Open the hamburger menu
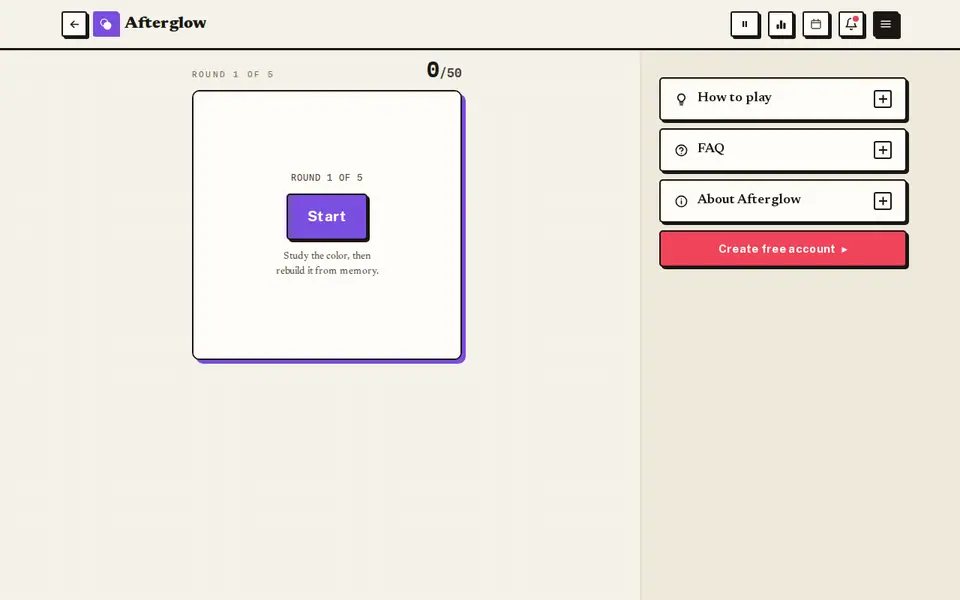Image resolution: width=960 pixels, height=600 pixels. [x=886, y=24]
